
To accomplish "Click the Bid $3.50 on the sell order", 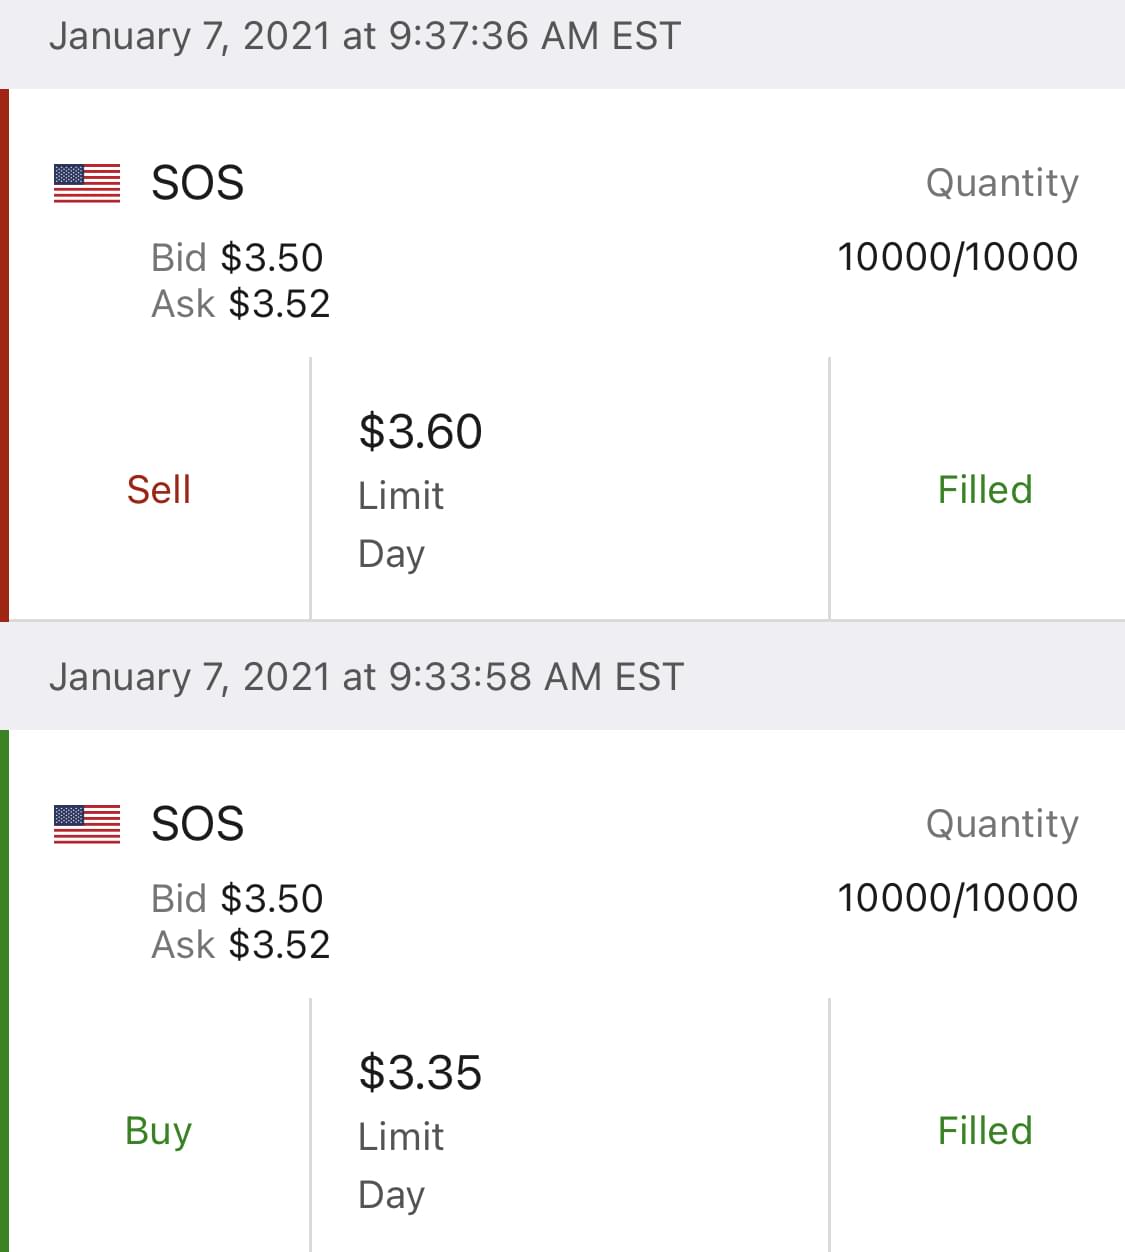I will 237,258.
